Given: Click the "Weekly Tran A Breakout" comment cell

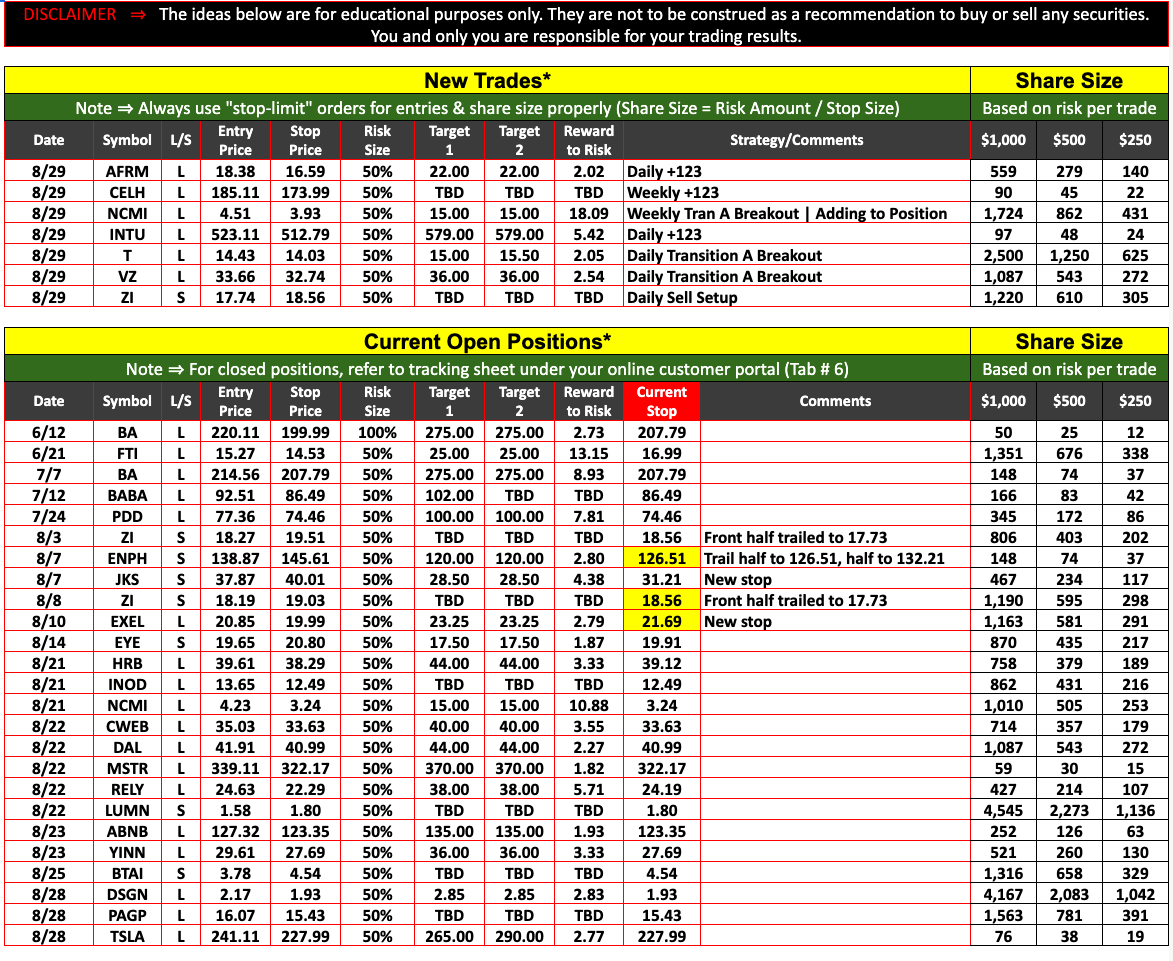Looking at the screenshot, I should click(x=786, y=214).
